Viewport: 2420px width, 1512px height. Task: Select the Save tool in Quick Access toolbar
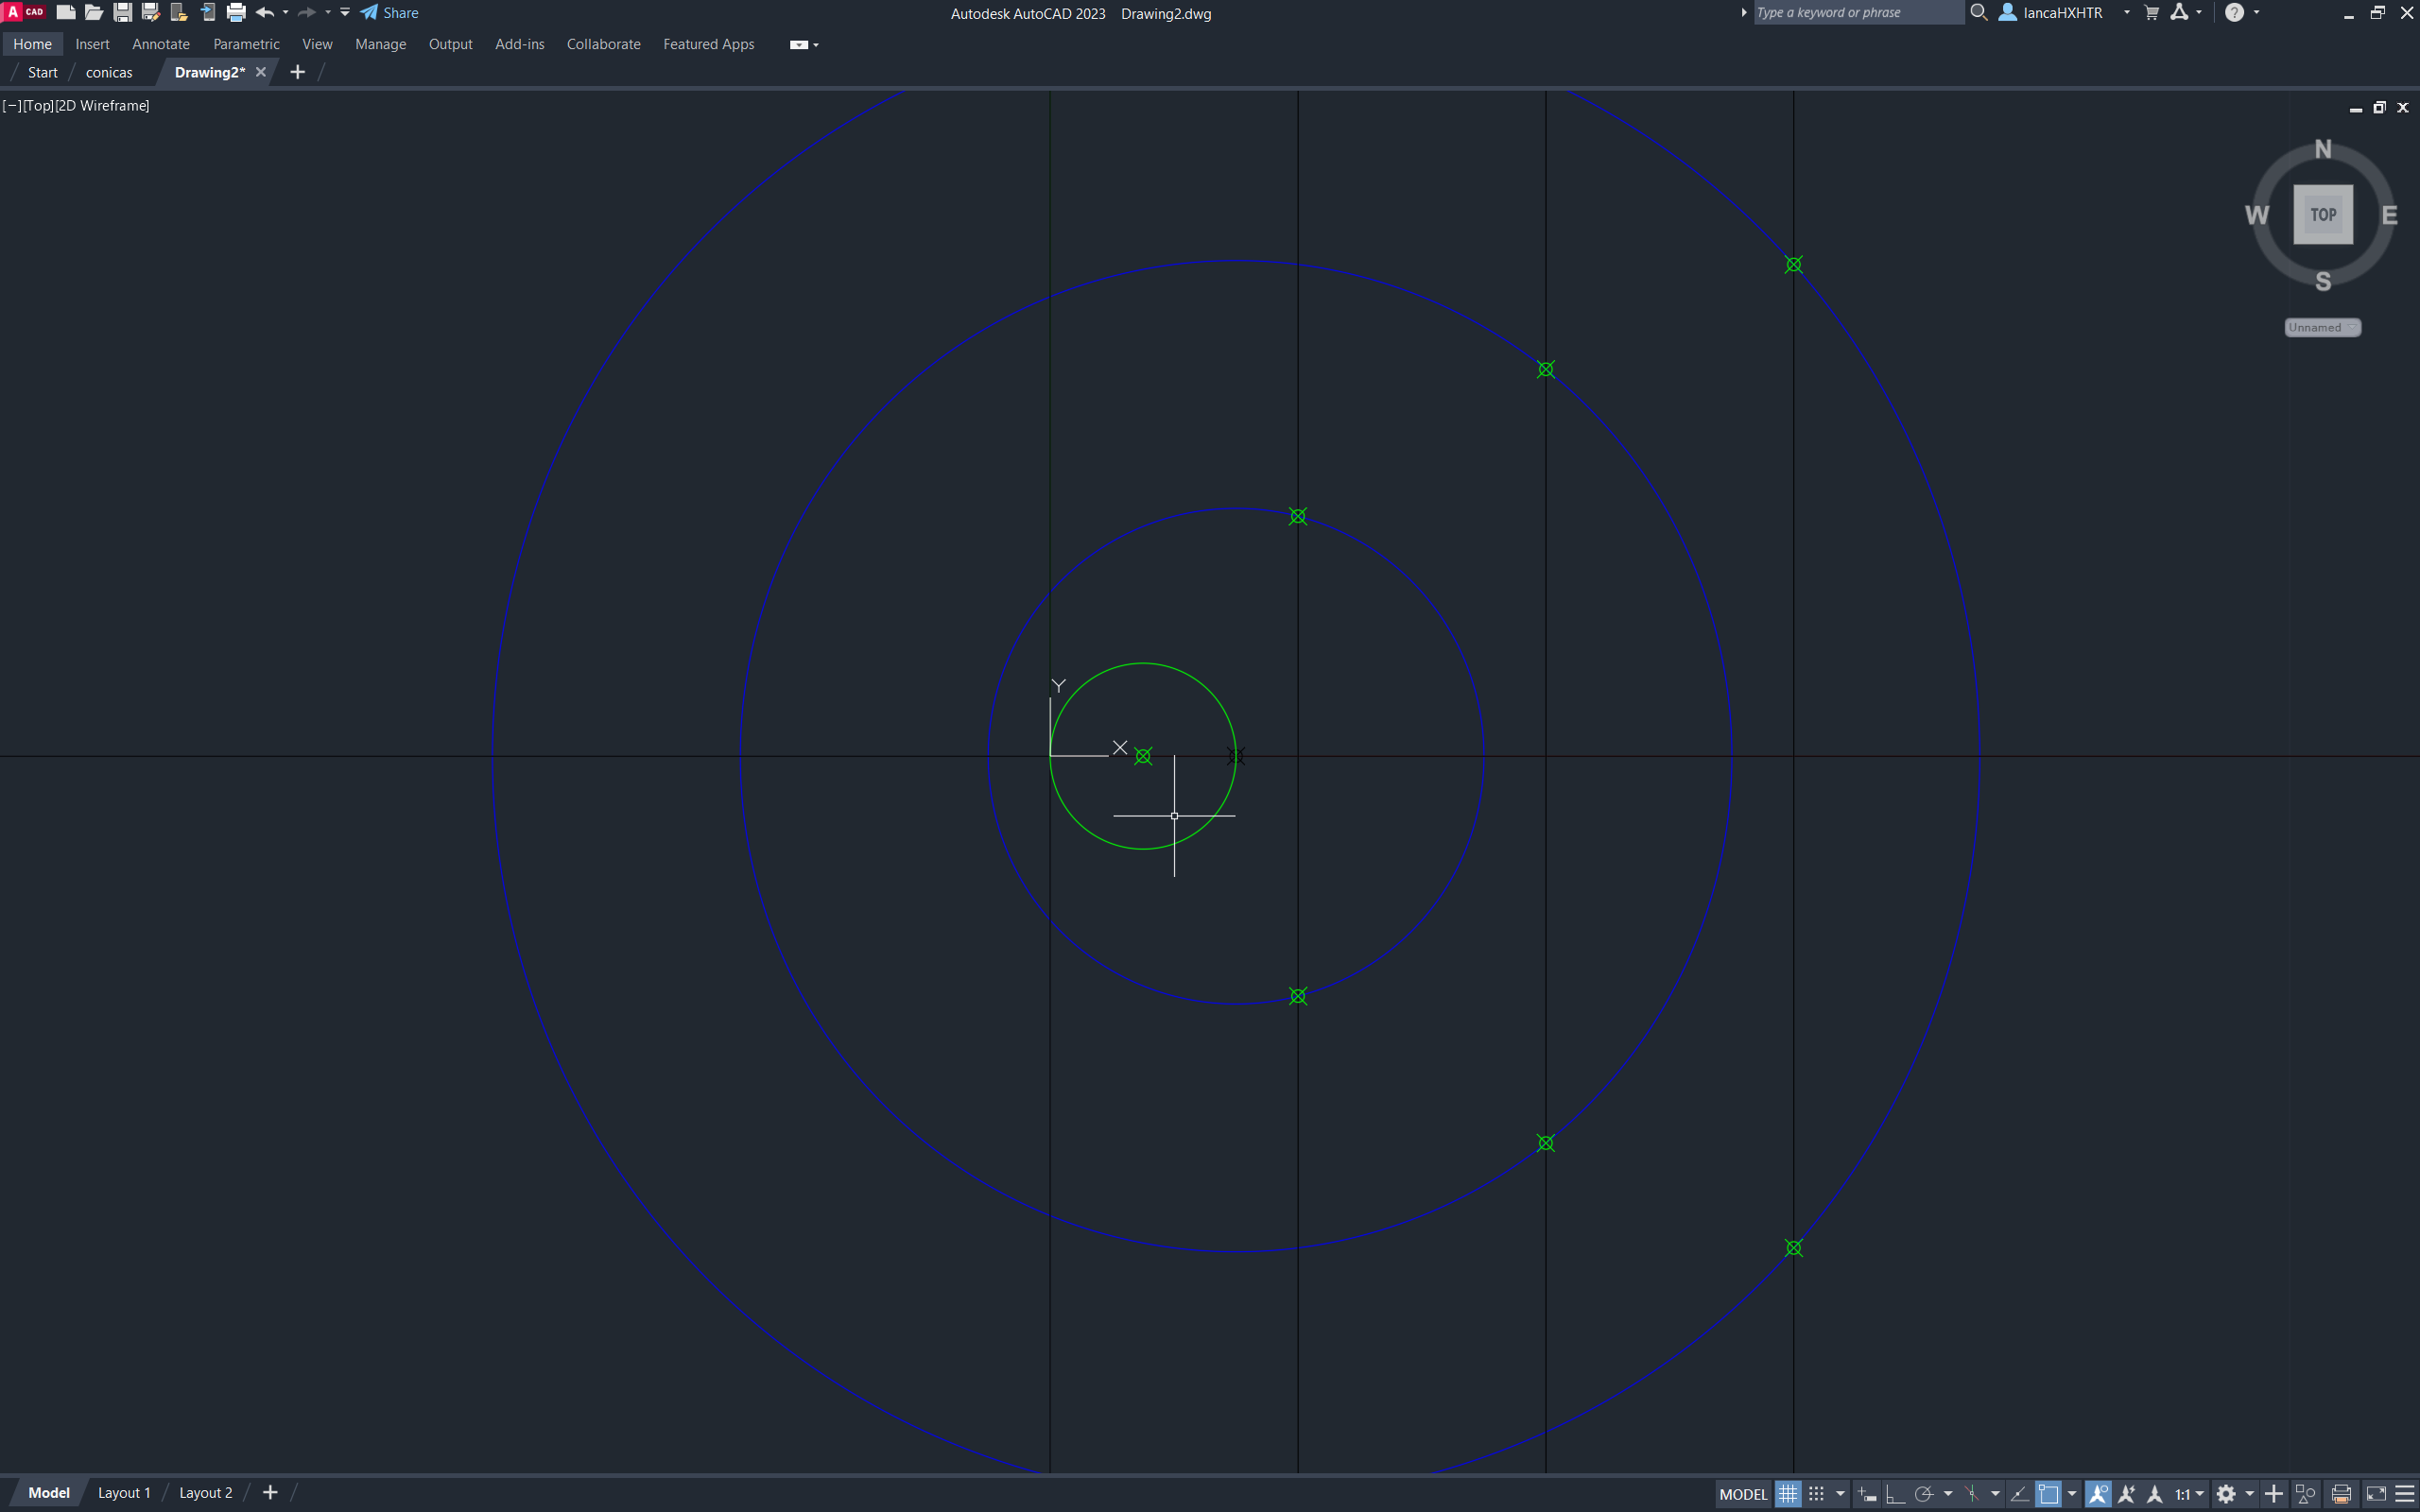pyautogui.click(x=122, y=12)
